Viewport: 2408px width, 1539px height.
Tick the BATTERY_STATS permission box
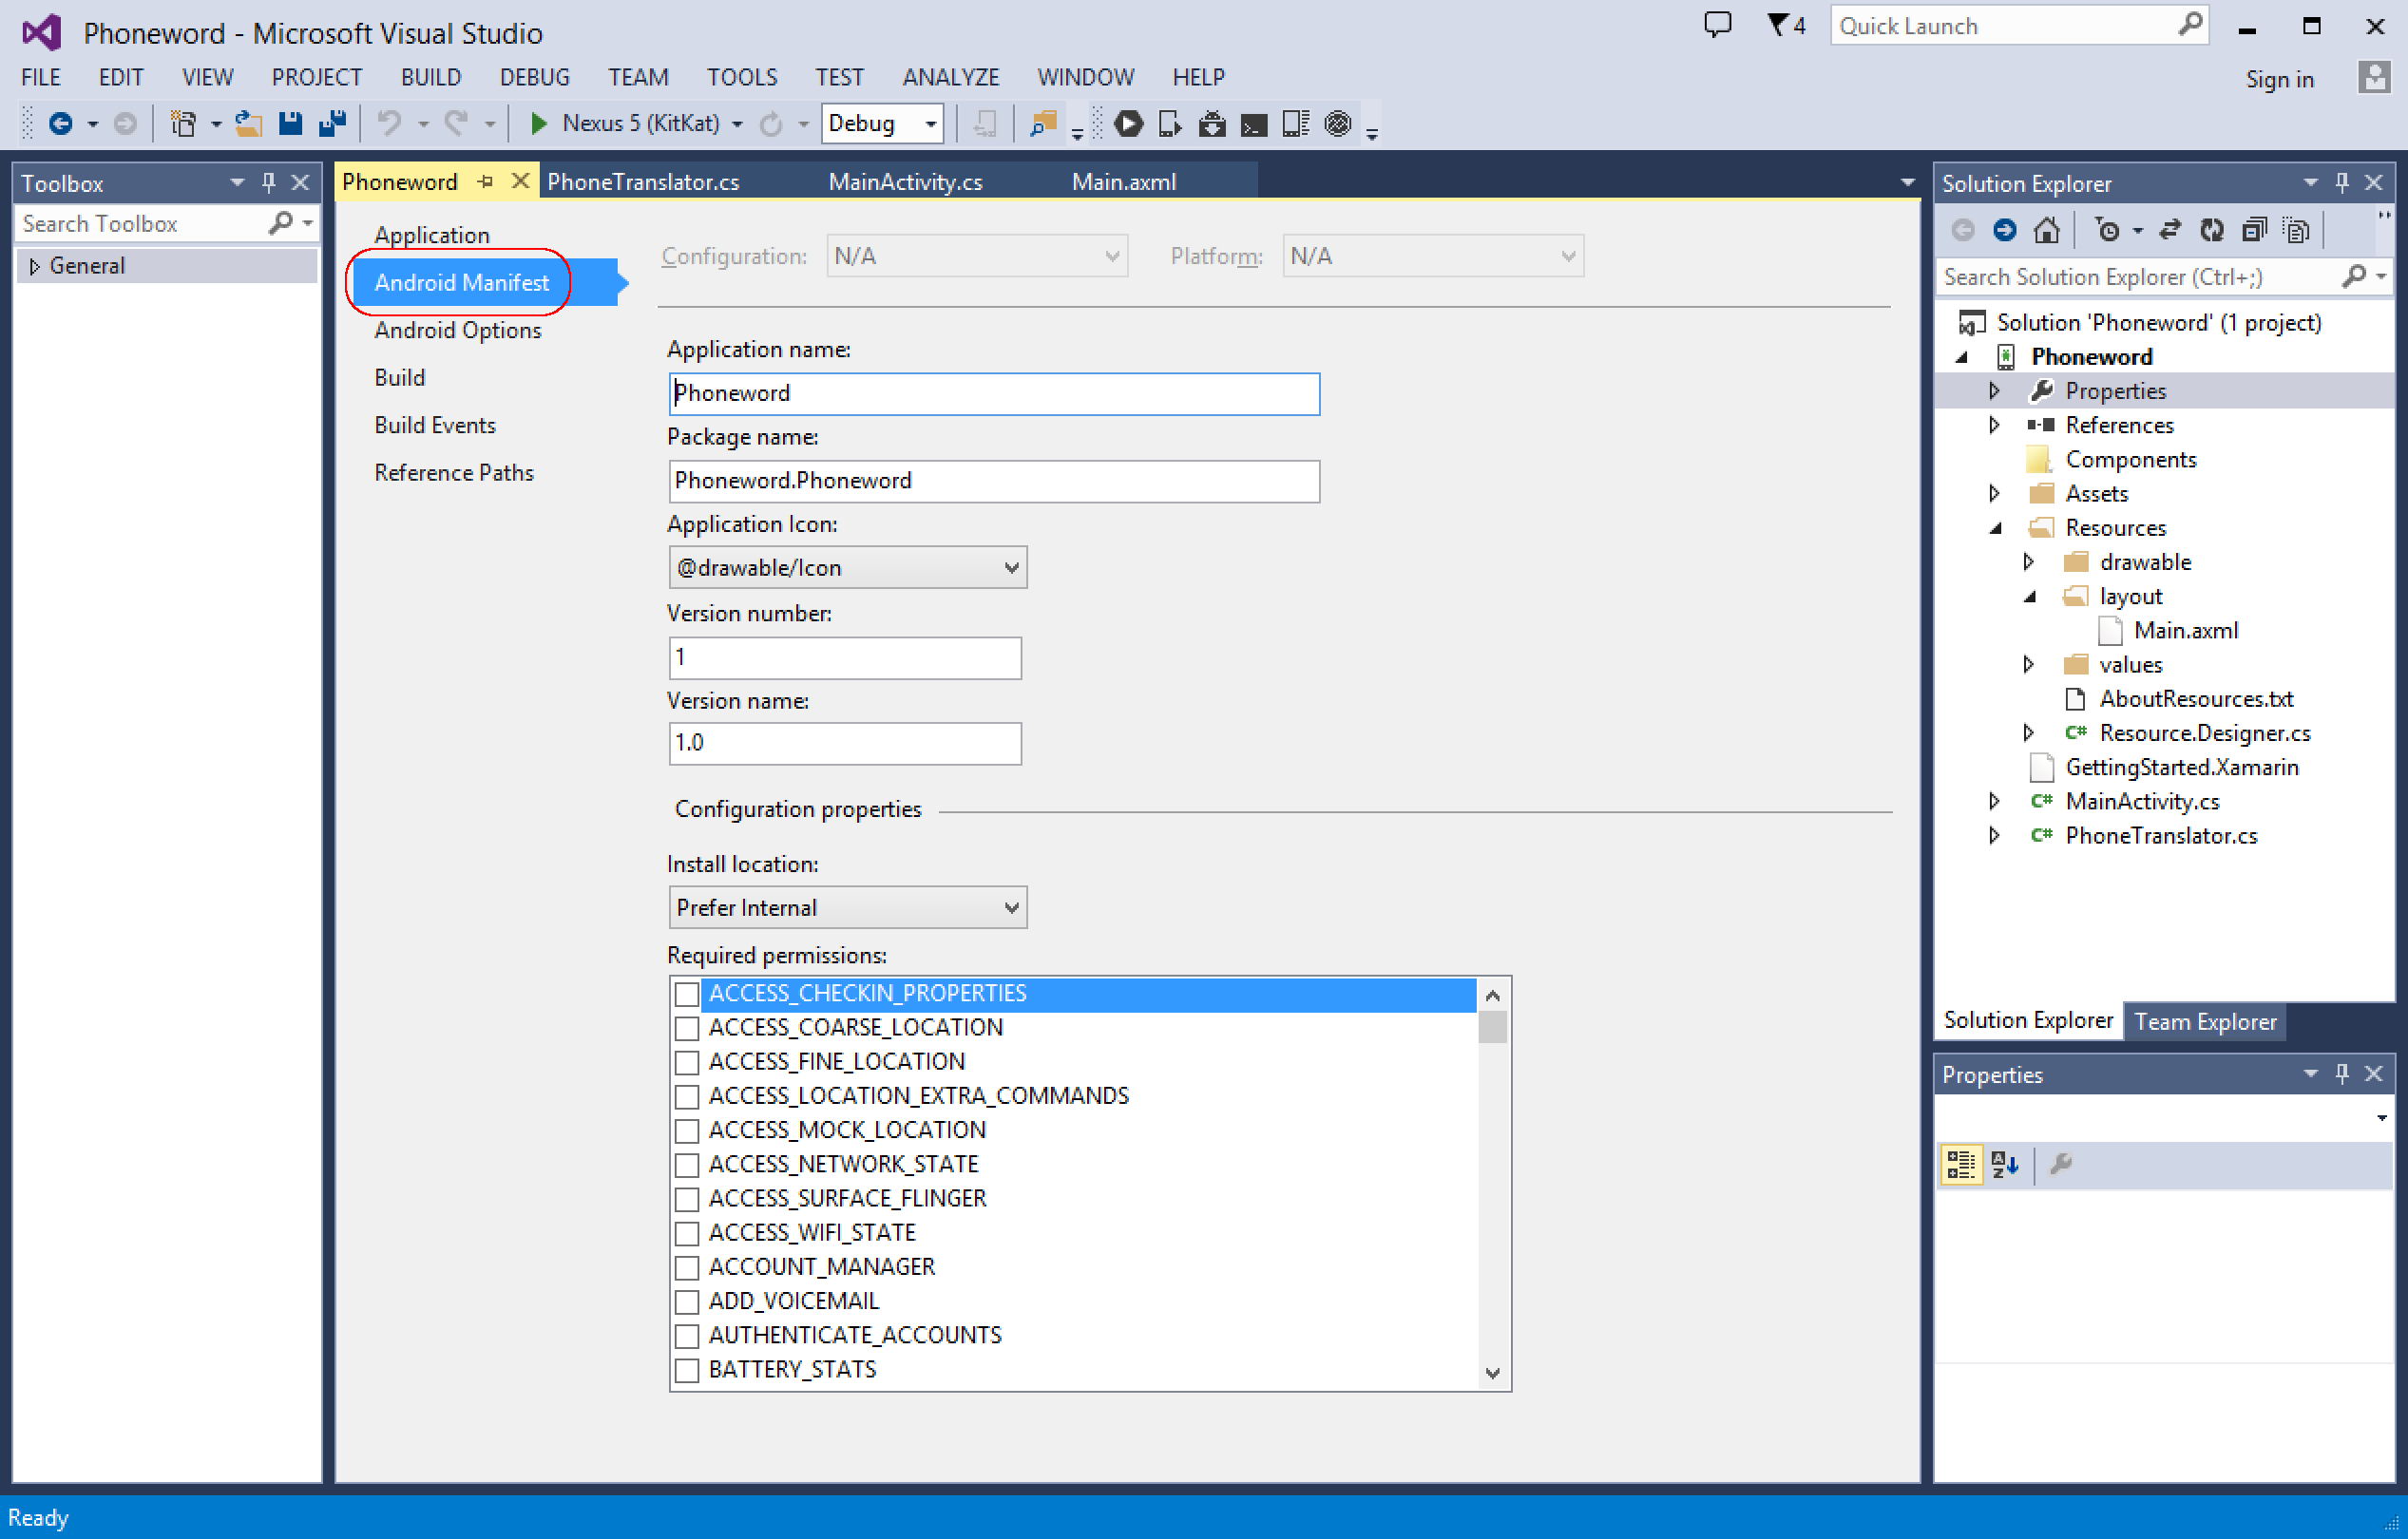point(686,1370)
